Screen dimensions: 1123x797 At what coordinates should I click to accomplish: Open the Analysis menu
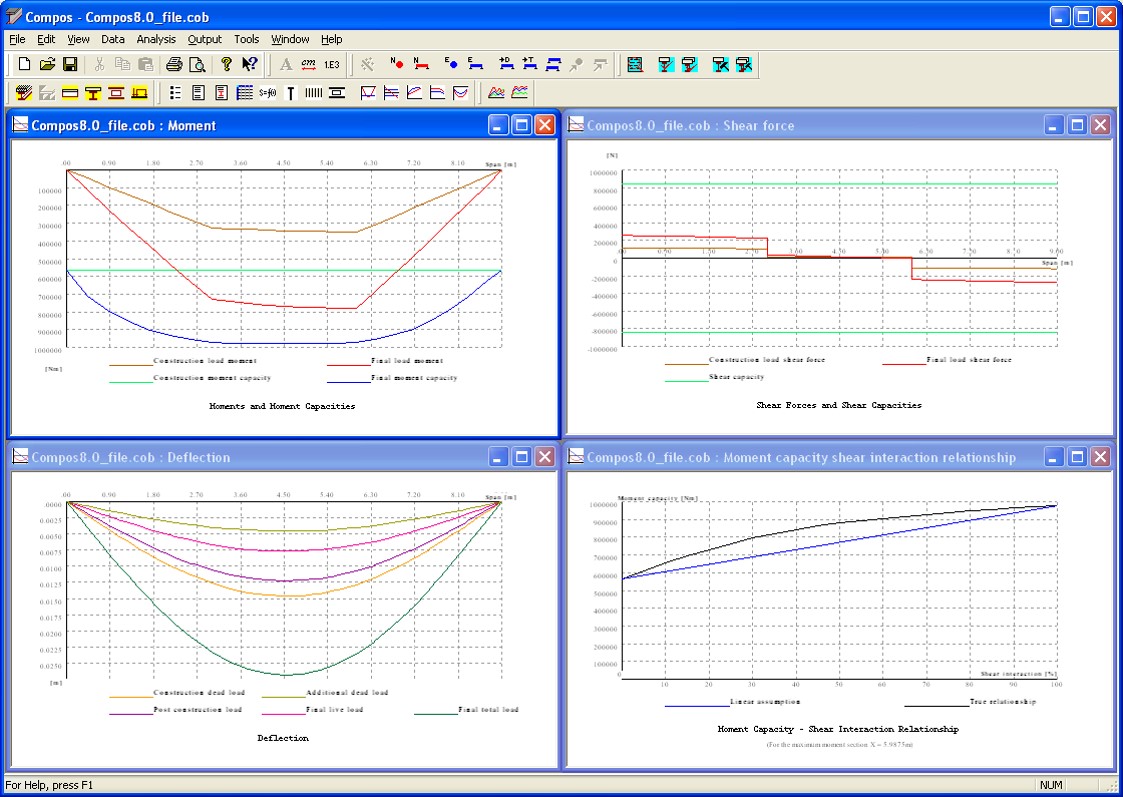pyautogui.click(x=155, y=39)
